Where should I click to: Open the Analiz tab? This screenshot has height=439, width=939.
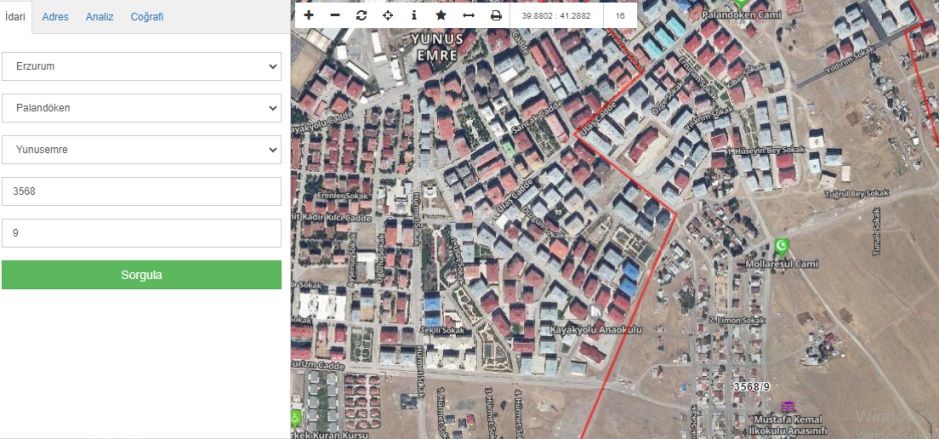pyautogui.click(x=99, y=17)
